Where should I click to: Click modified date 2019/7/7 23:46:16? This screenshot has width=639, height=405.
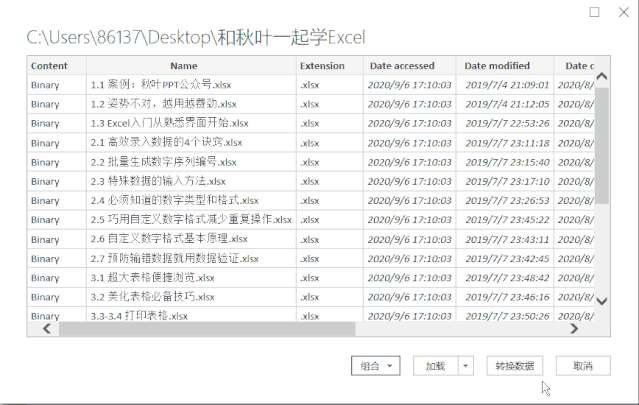(507, 297)
